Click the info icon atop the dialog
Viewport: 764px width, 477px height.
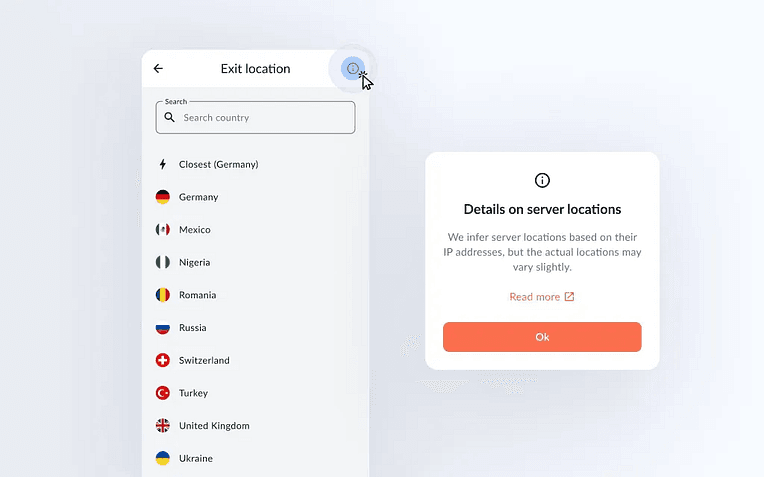[x=542, y=180]
